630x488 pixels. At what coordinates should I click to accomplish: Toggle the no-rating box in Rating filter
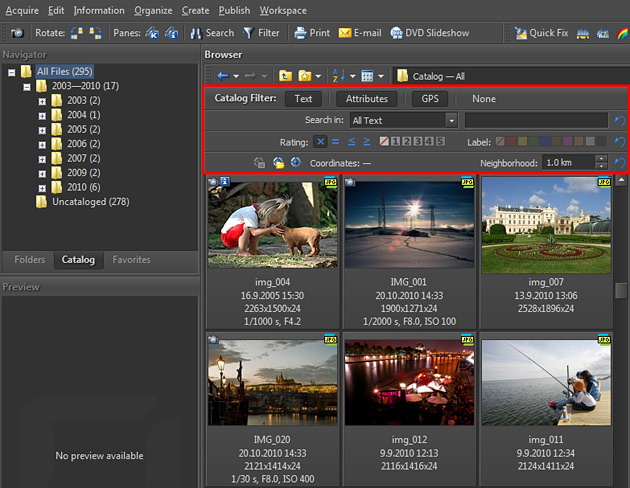click(384, 141)
